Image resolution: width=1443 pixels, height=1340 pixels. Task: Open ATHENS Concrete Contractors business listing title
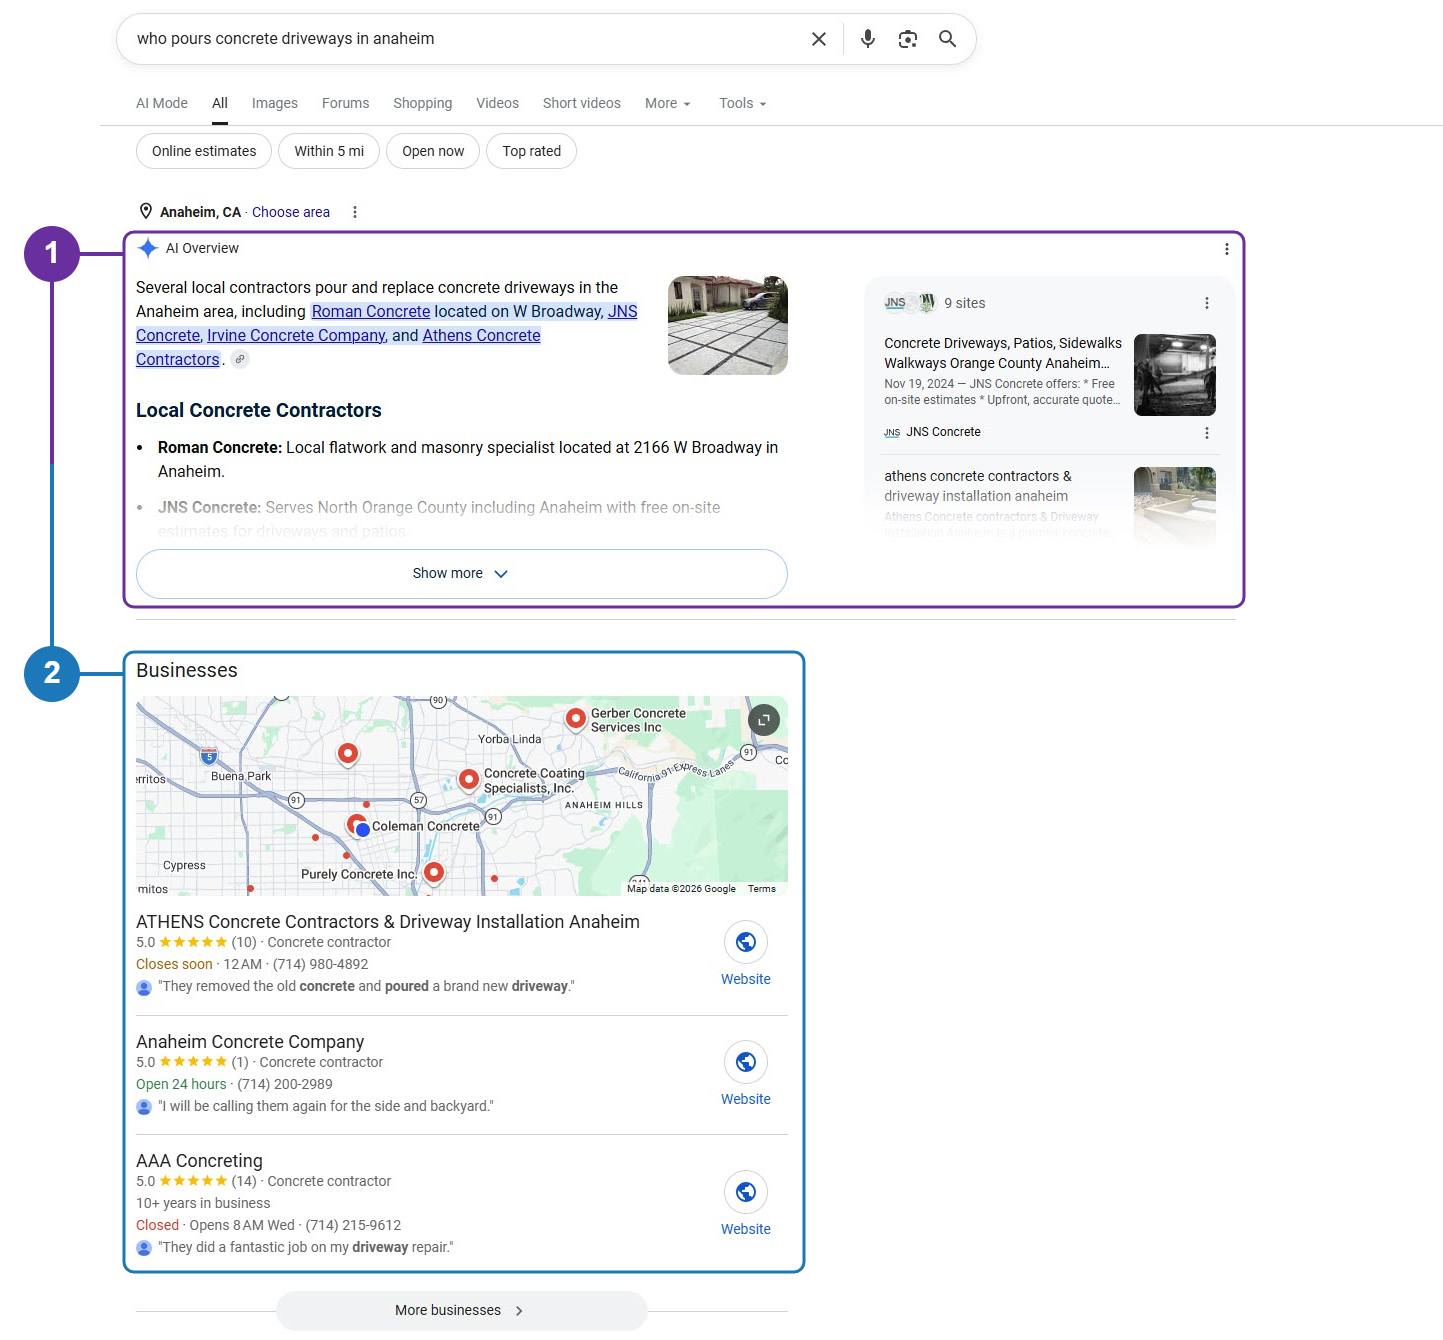click(x=388, y=922)
